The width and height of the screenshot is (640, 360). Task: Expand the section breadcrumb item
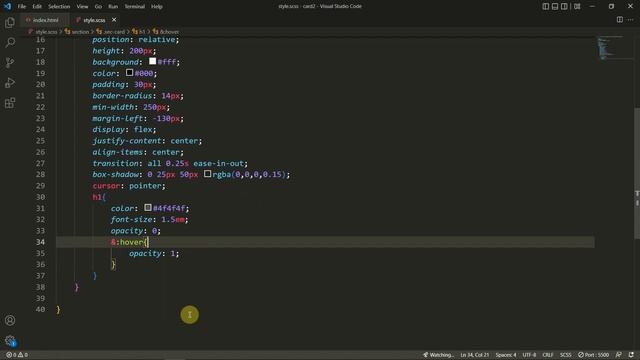click(77, 32)
